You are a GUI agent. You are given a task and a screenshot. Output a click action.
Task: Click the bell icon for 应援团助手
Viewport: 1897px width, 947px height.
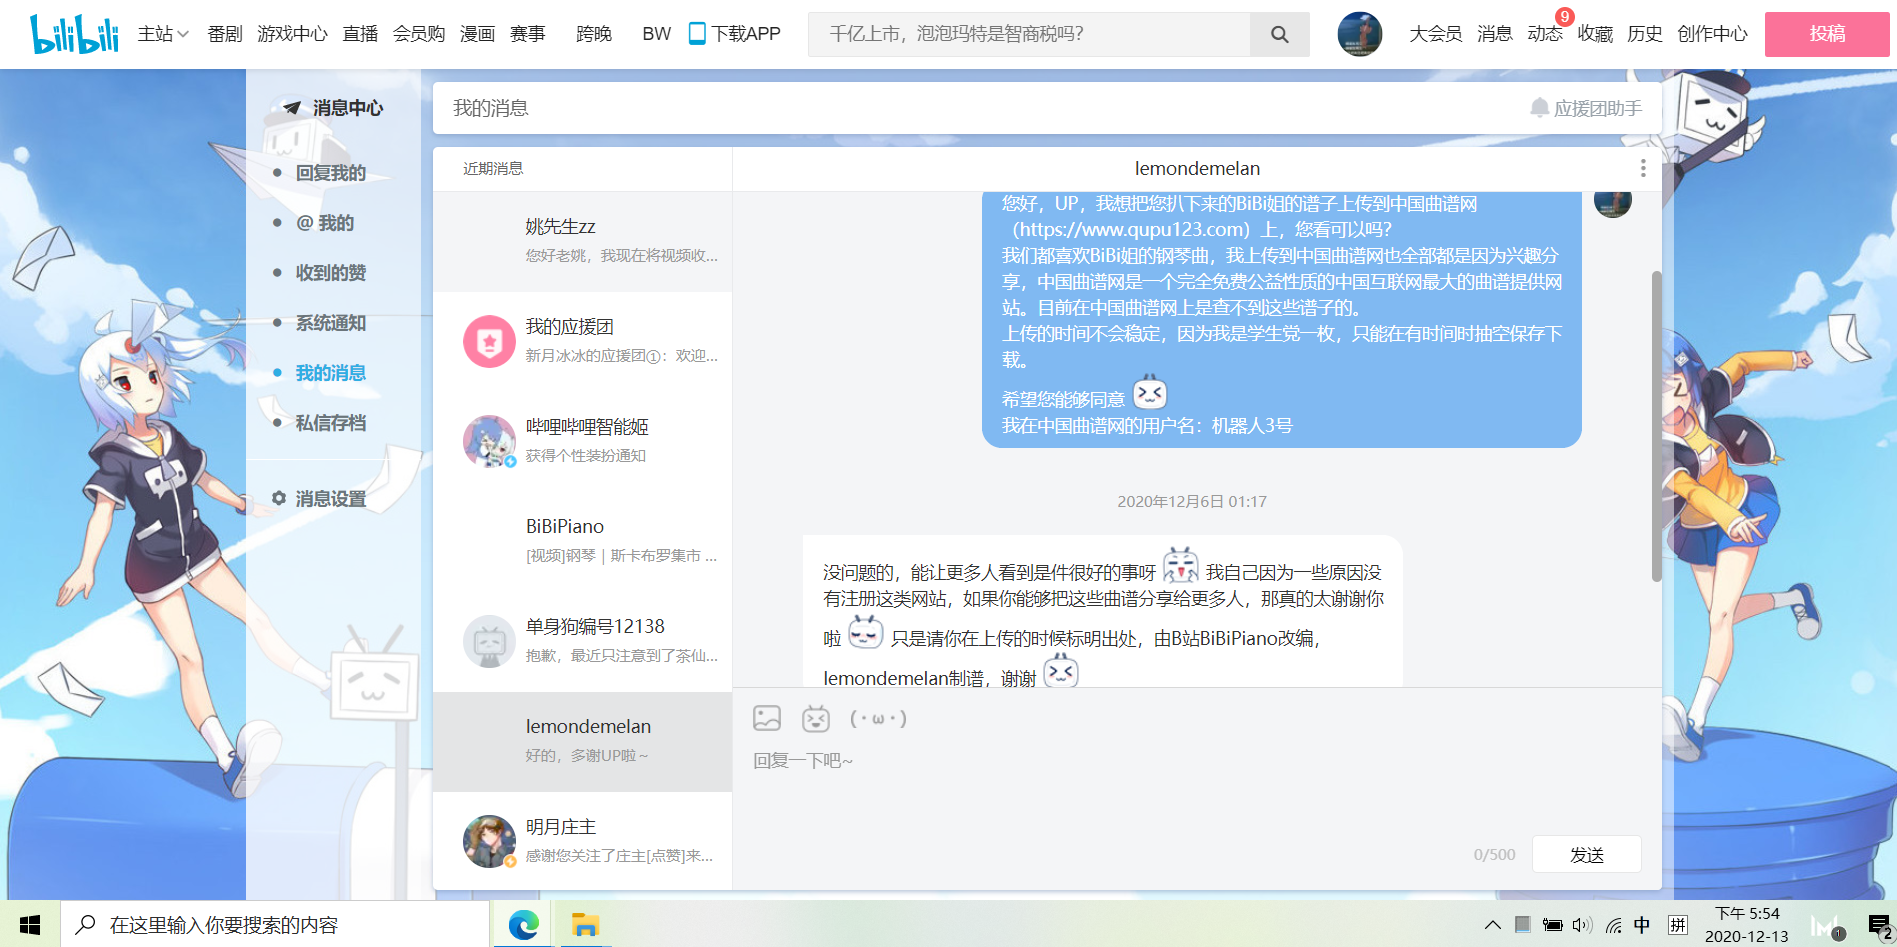coord(1540,108)
